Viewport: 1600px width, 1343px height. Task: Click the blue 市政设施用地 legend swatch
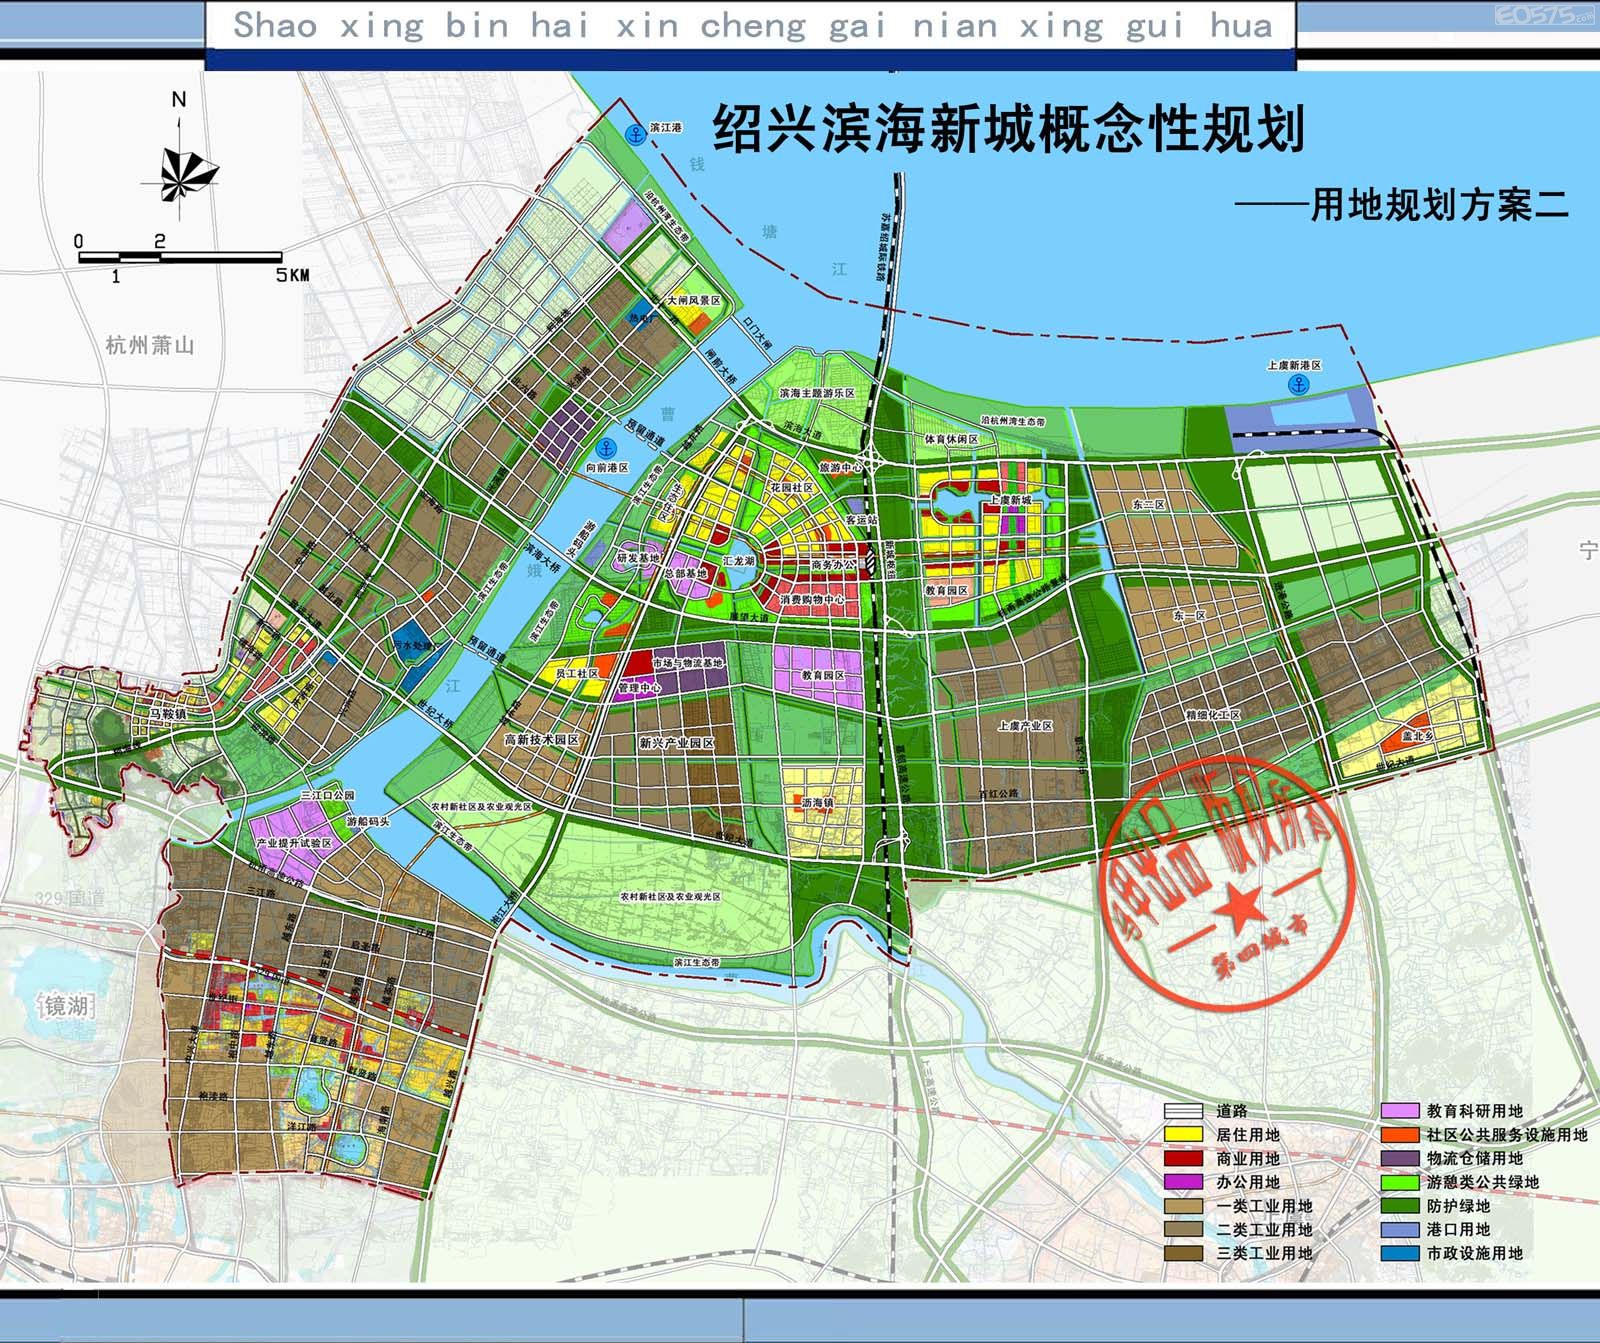(1400, 1253)
